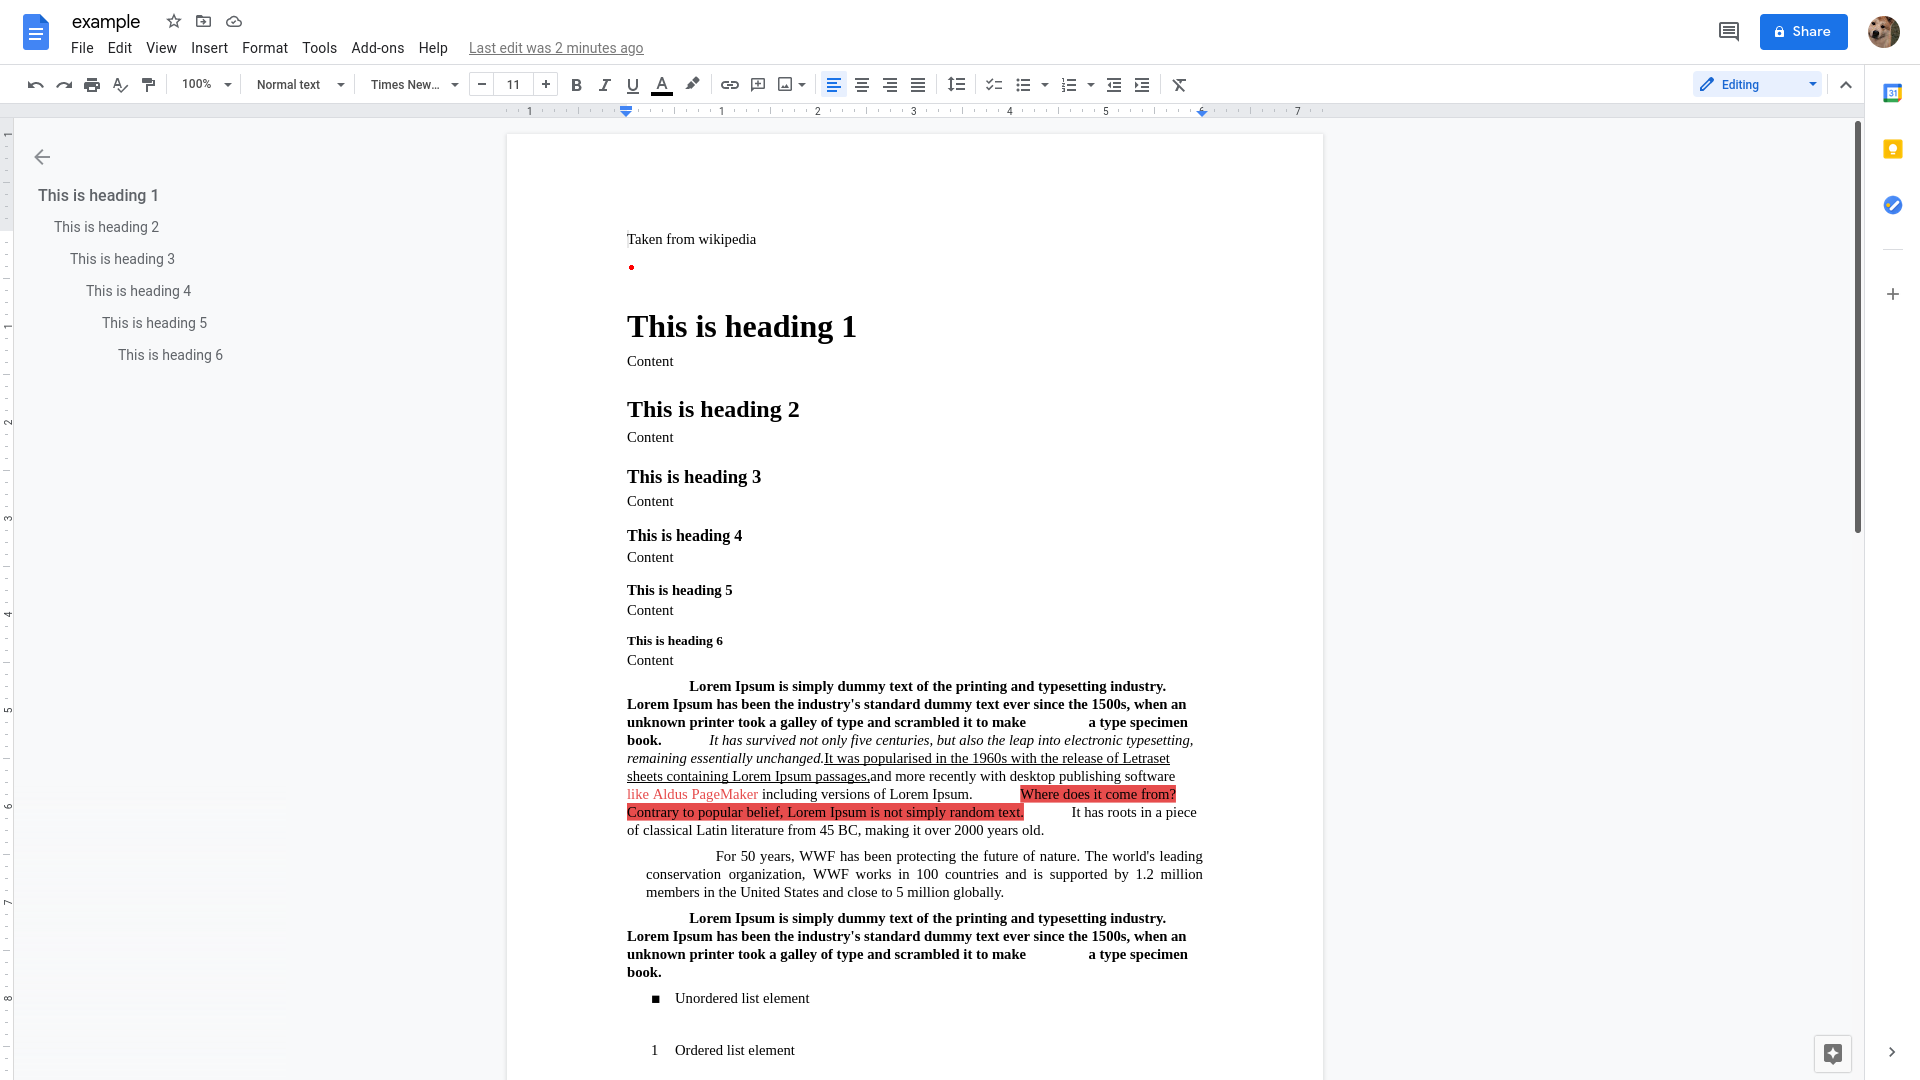Print the document with printer icon

[x=92, y=85]
